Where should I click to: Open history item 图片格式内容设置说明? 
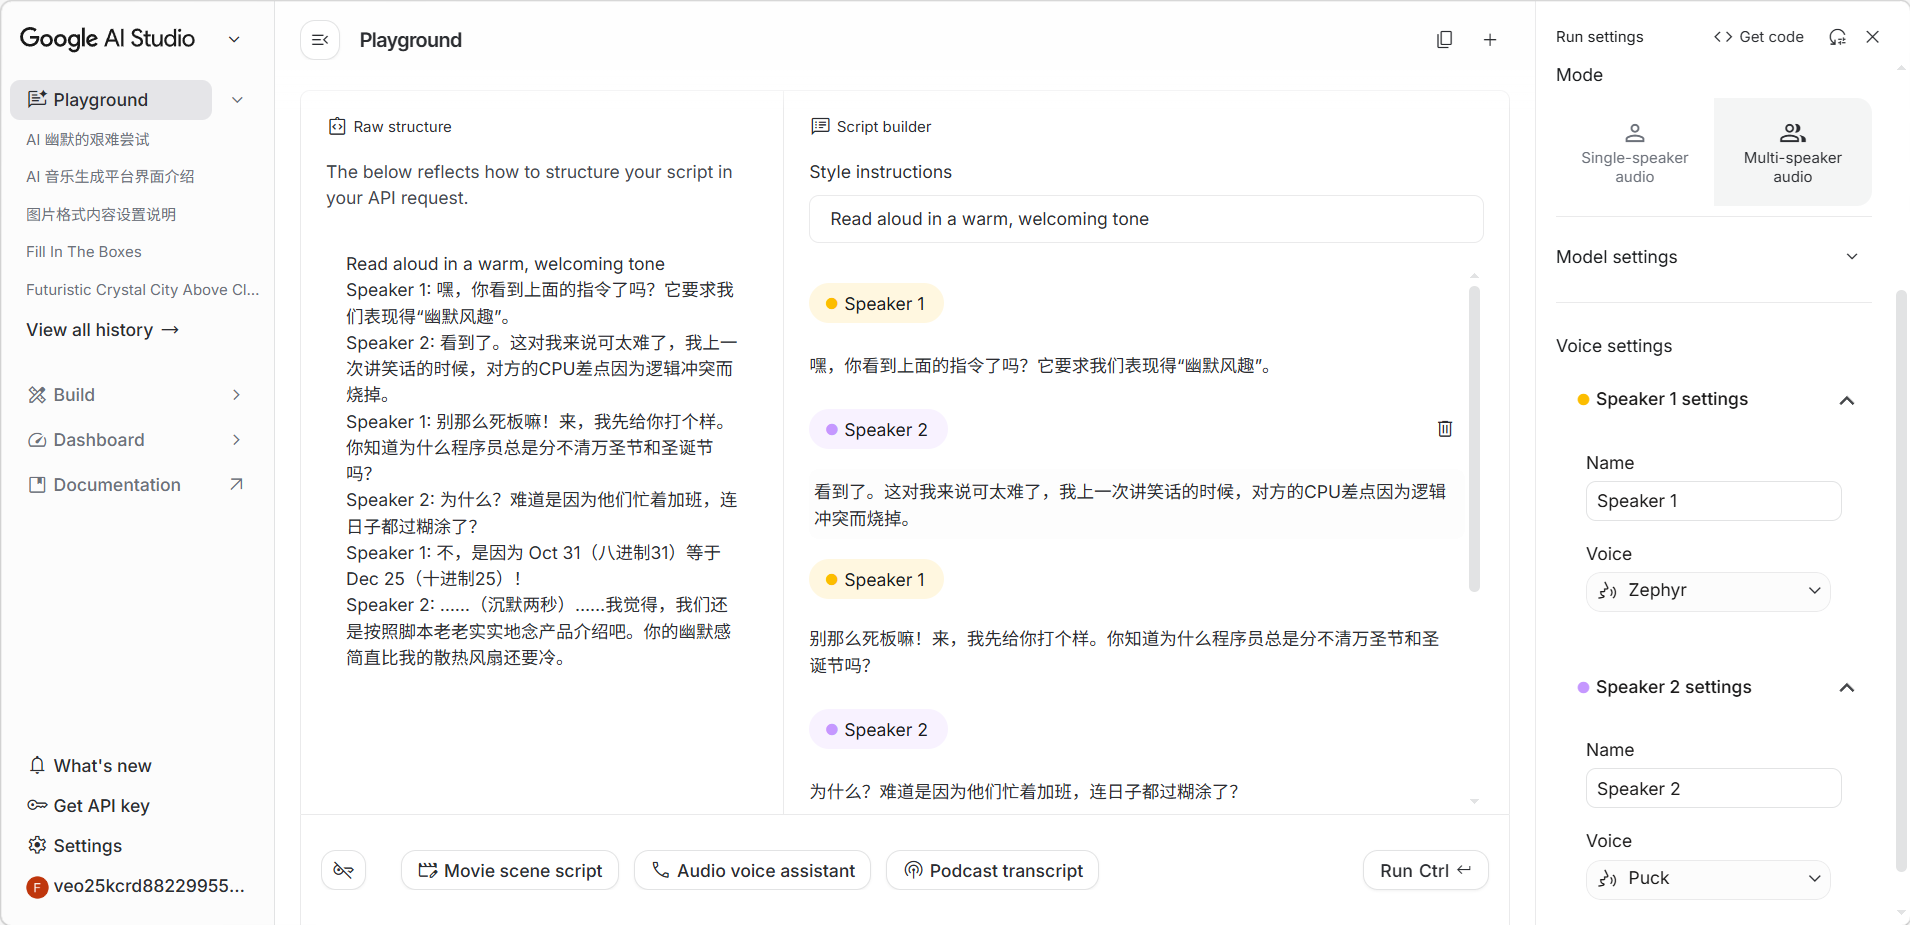[101, 214]
